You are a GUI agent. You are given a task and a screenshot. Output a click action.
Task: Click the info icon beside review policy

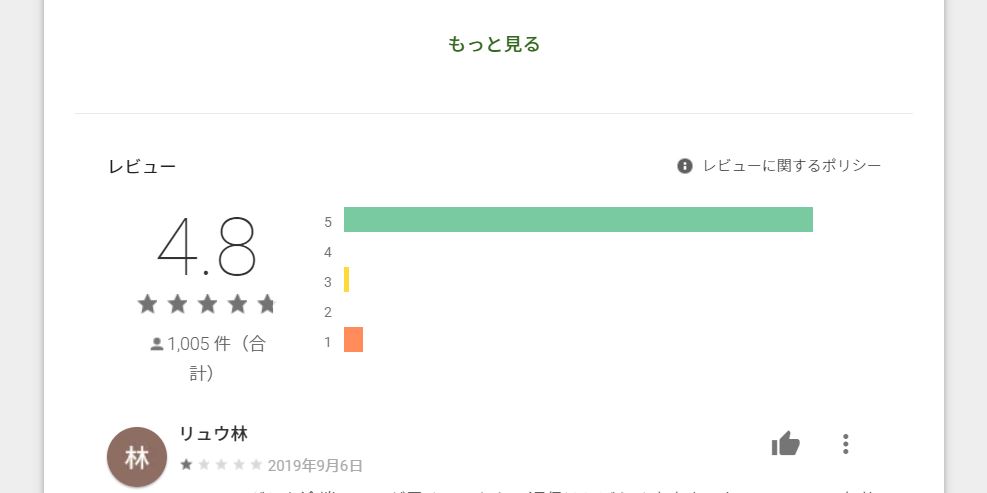click(685, 166)
